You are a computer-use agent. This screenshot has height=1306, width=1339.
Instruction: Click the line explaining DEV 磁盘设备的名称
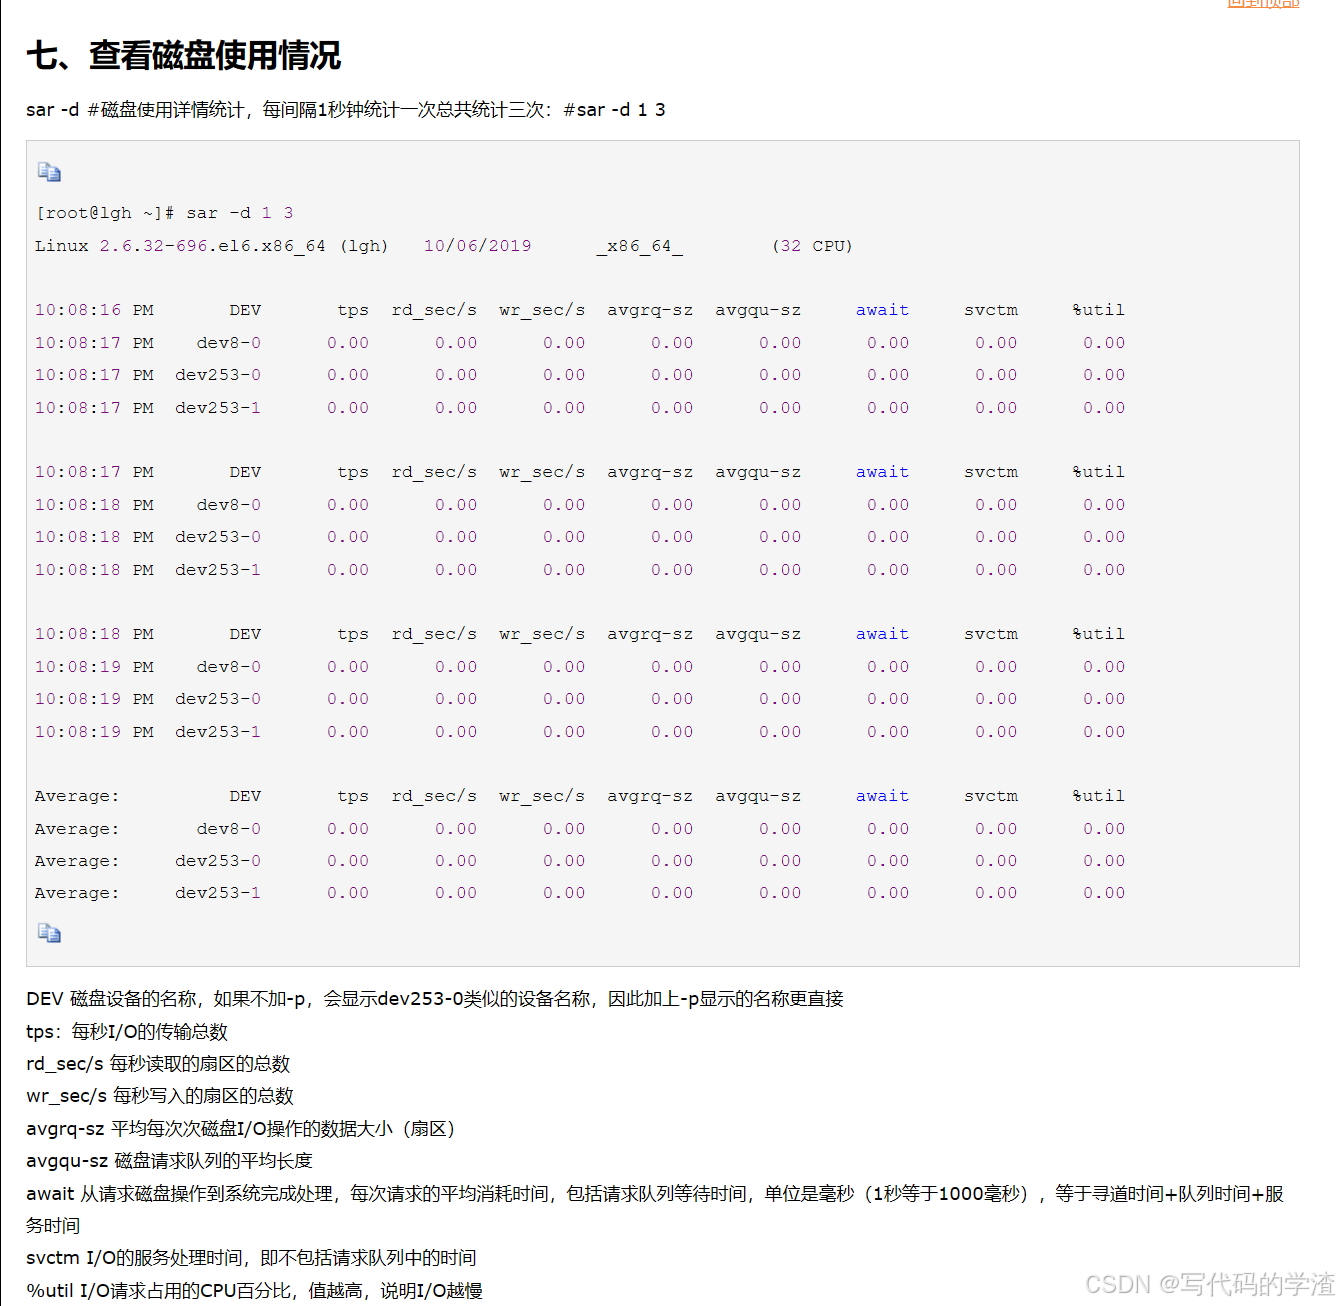coord(435,999)
